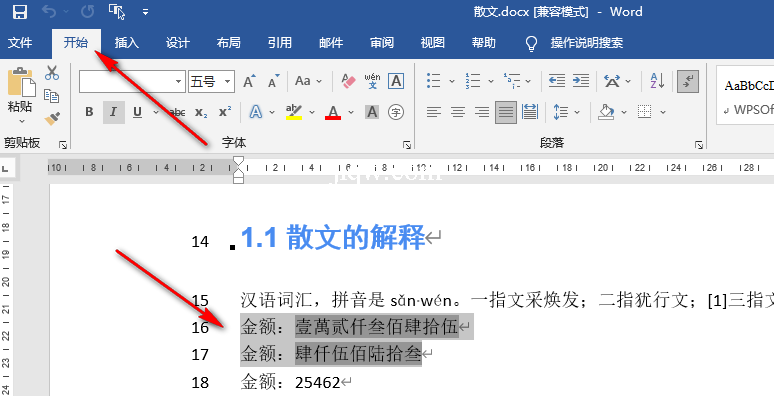Screen dimensions: 774x396
Task: Apply the yellow text highlight color
Action: [x=294, y=112]
